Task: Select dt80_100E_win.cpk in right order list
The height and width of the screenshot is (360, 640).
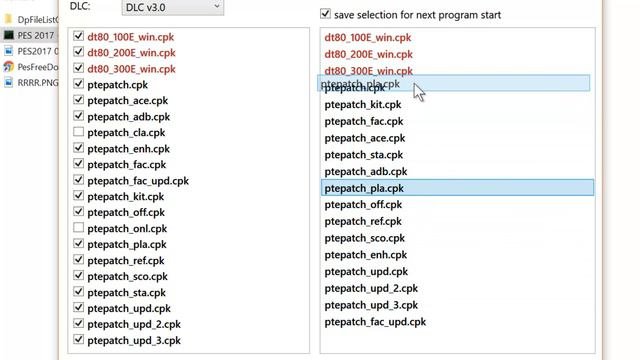Action: [x=368, y=38]
